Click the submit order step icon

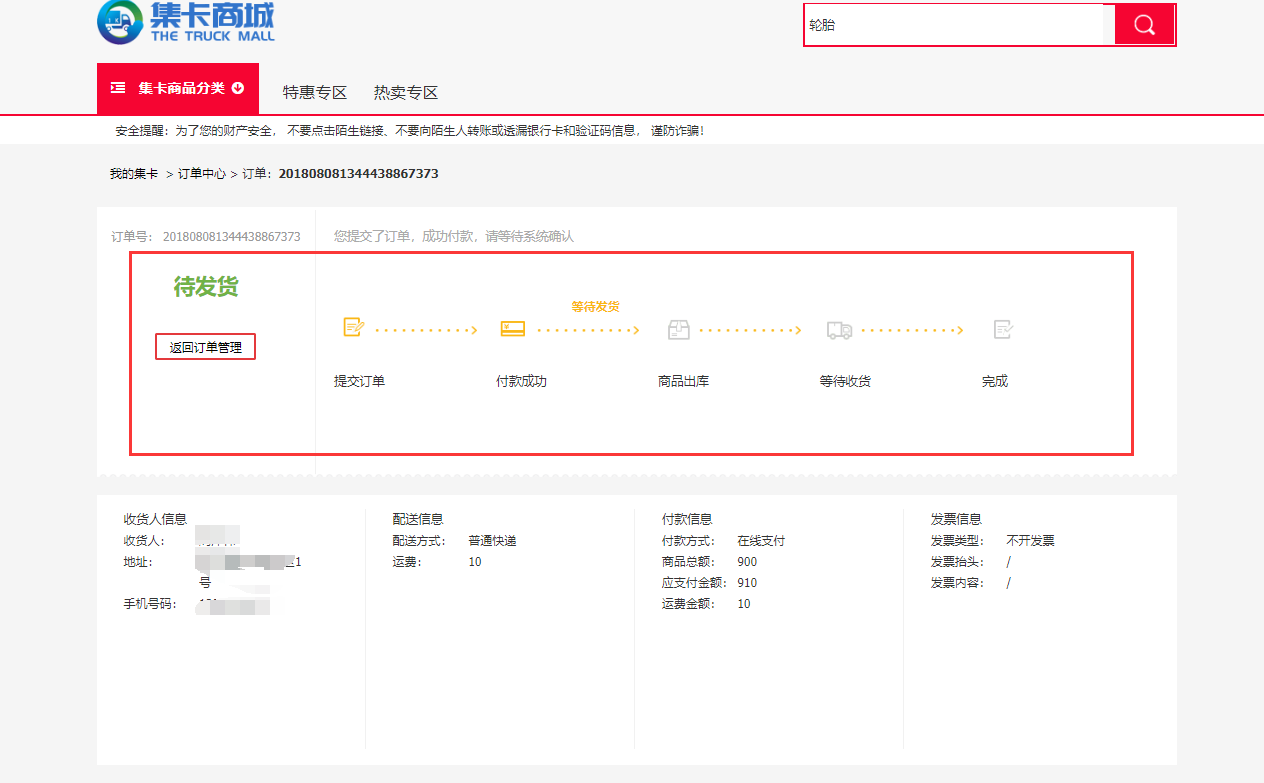[353, 328]
